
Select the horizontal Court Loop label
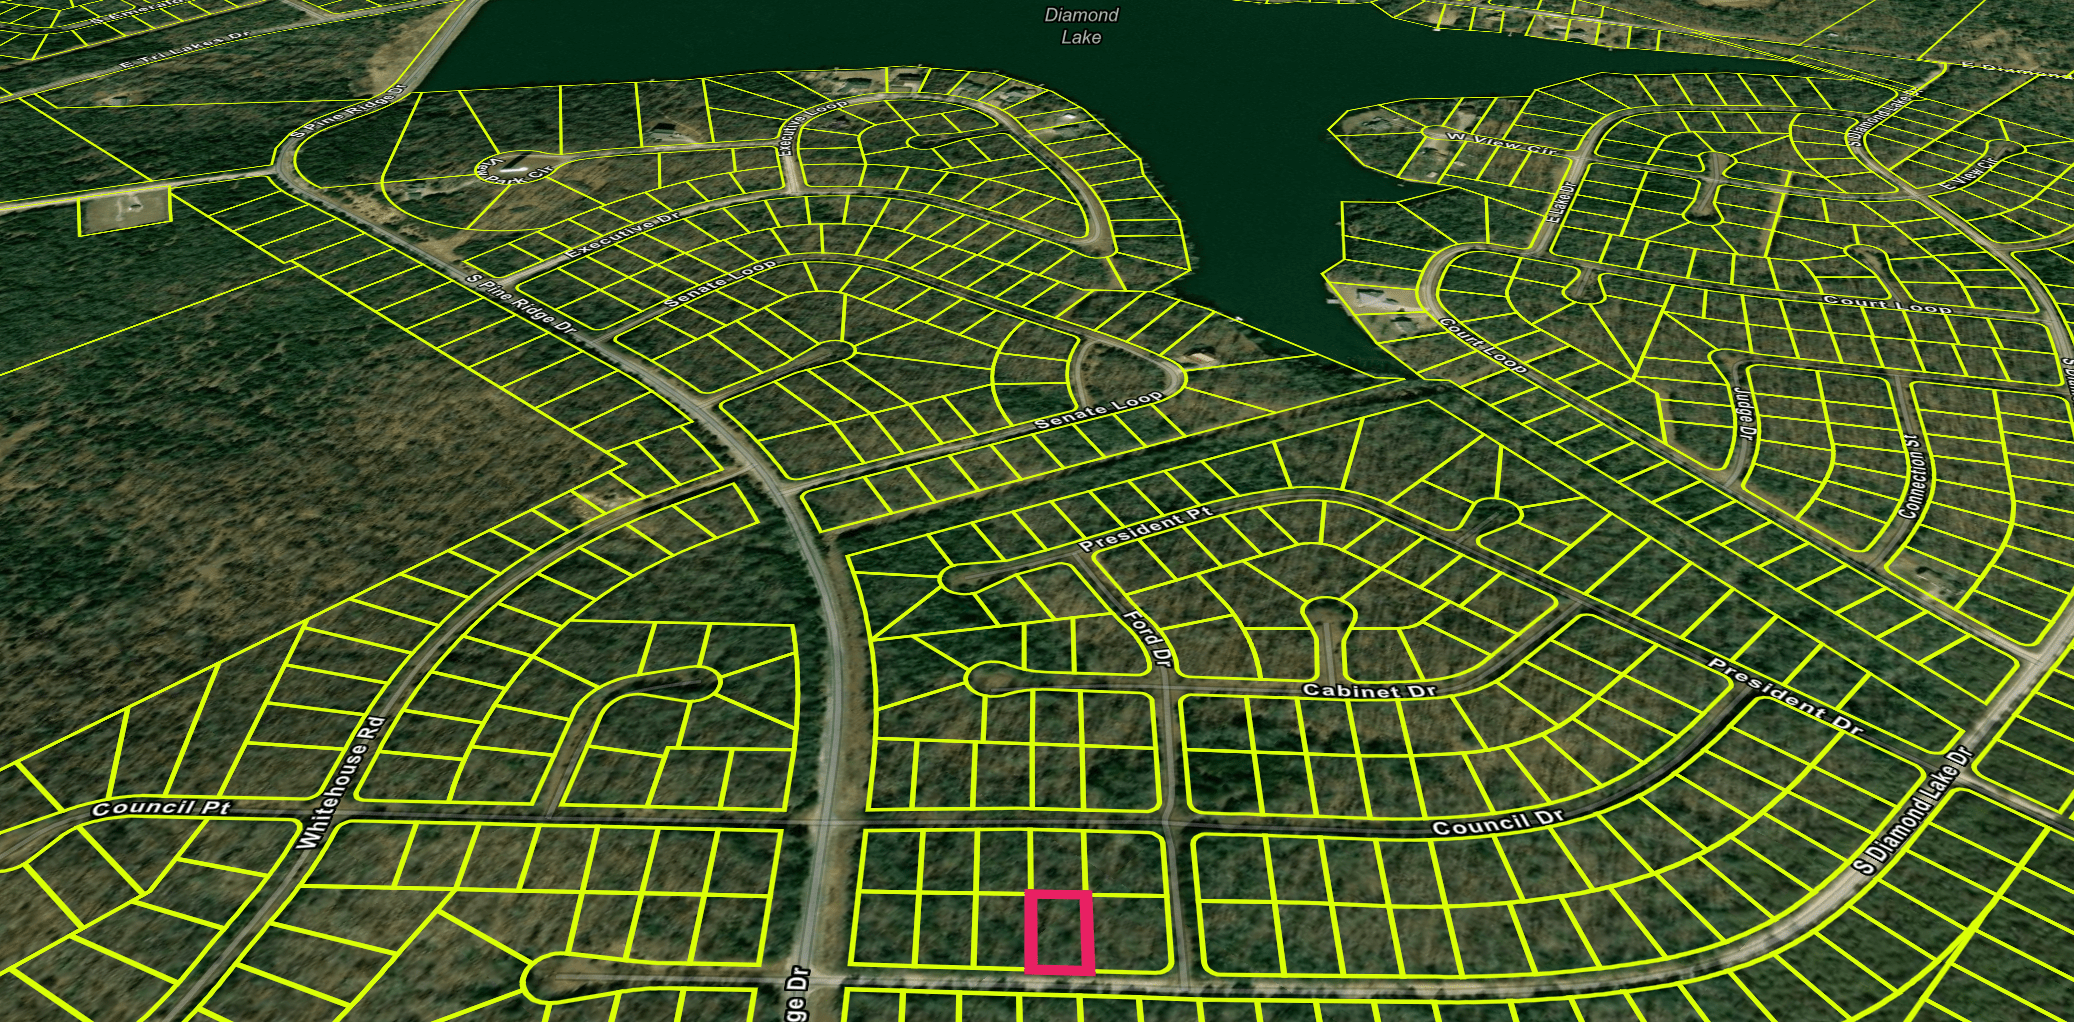coord(1886,304)
